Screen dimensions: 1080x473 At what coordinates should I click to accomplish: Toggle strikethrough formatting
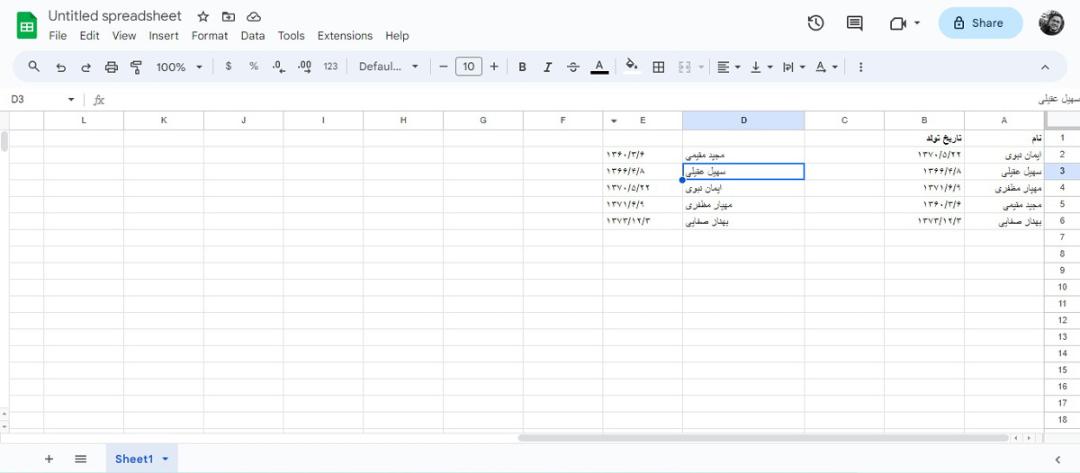tap(573, 67)
